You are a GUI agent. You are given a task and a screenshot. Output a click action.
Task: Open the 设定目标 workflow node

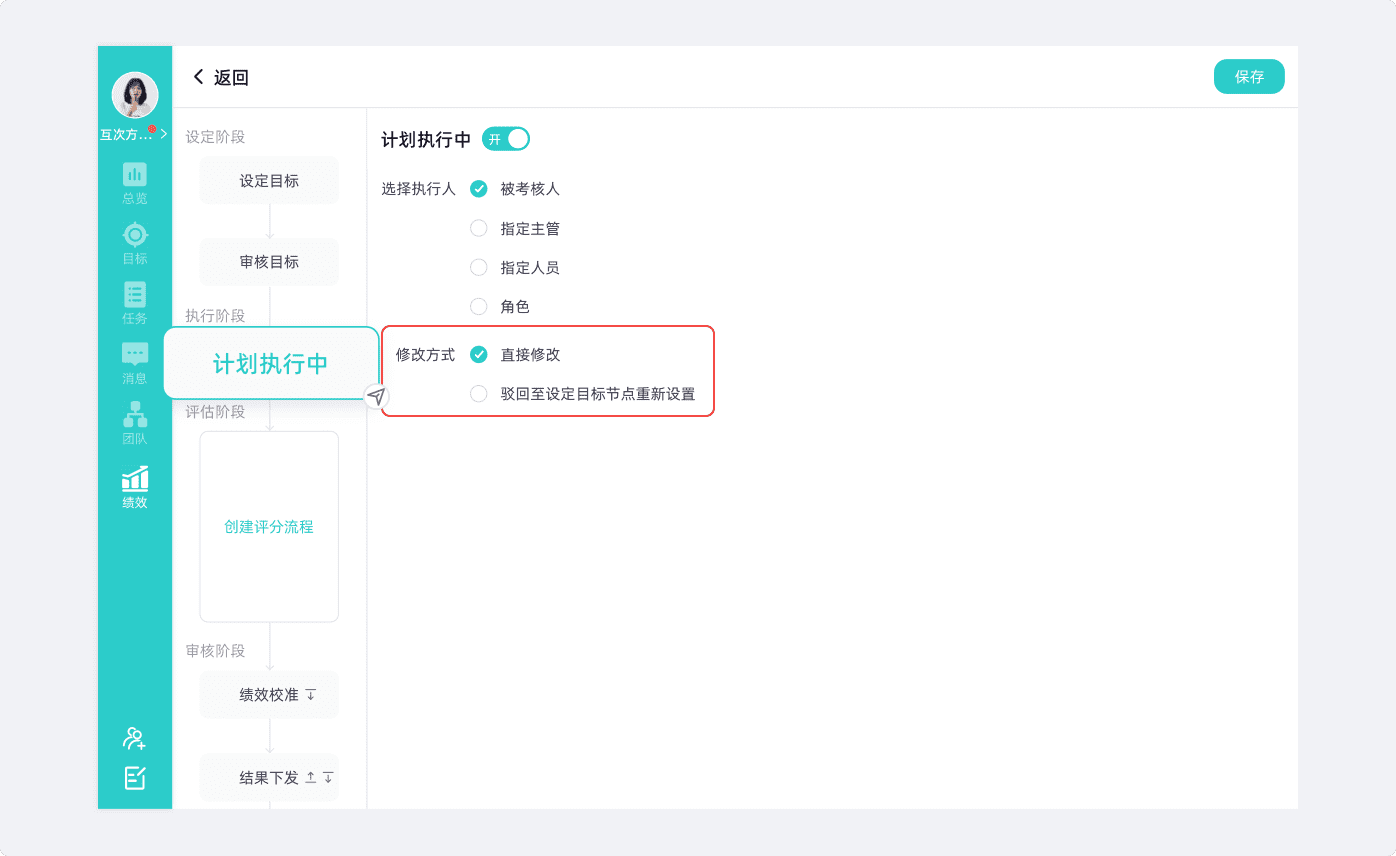click(x=269, y=181)
